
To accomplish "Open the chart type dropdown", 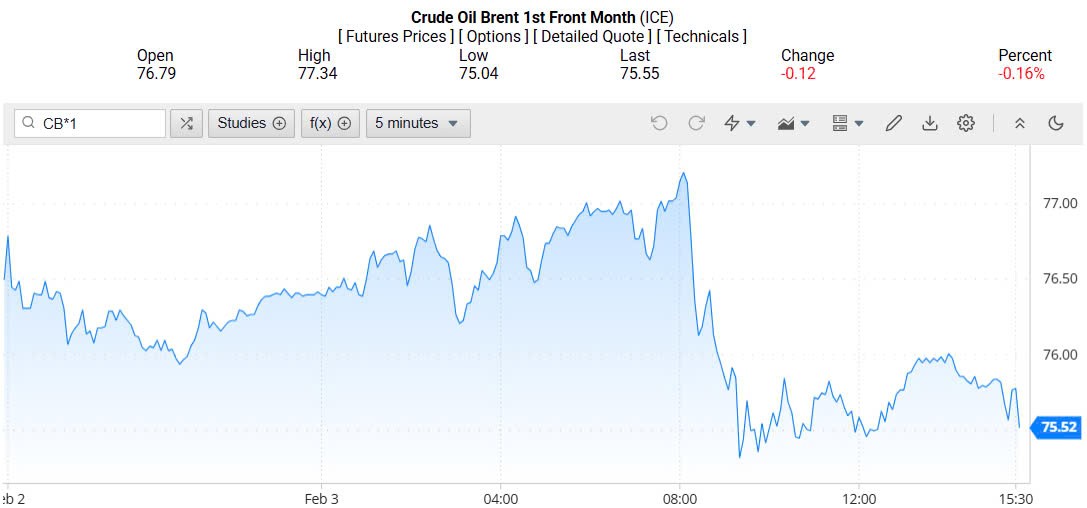I will click(794, 123).
